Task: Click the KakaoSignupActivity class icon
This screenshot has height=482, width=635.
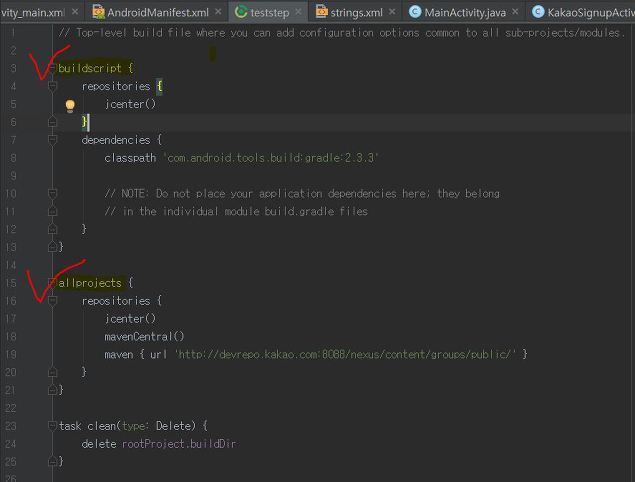Action: point(538,12)
